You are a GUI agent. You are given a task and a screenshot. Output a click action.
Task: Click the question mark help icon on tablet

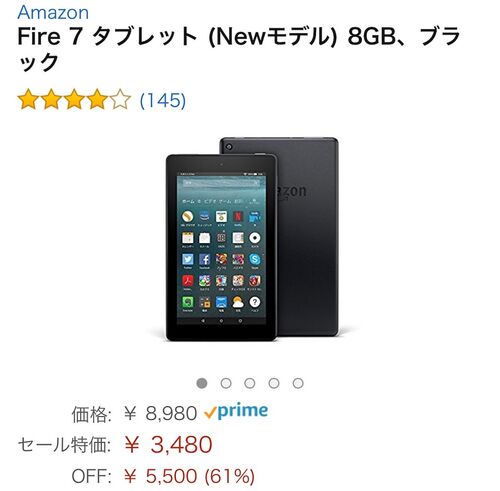point(255,302)
